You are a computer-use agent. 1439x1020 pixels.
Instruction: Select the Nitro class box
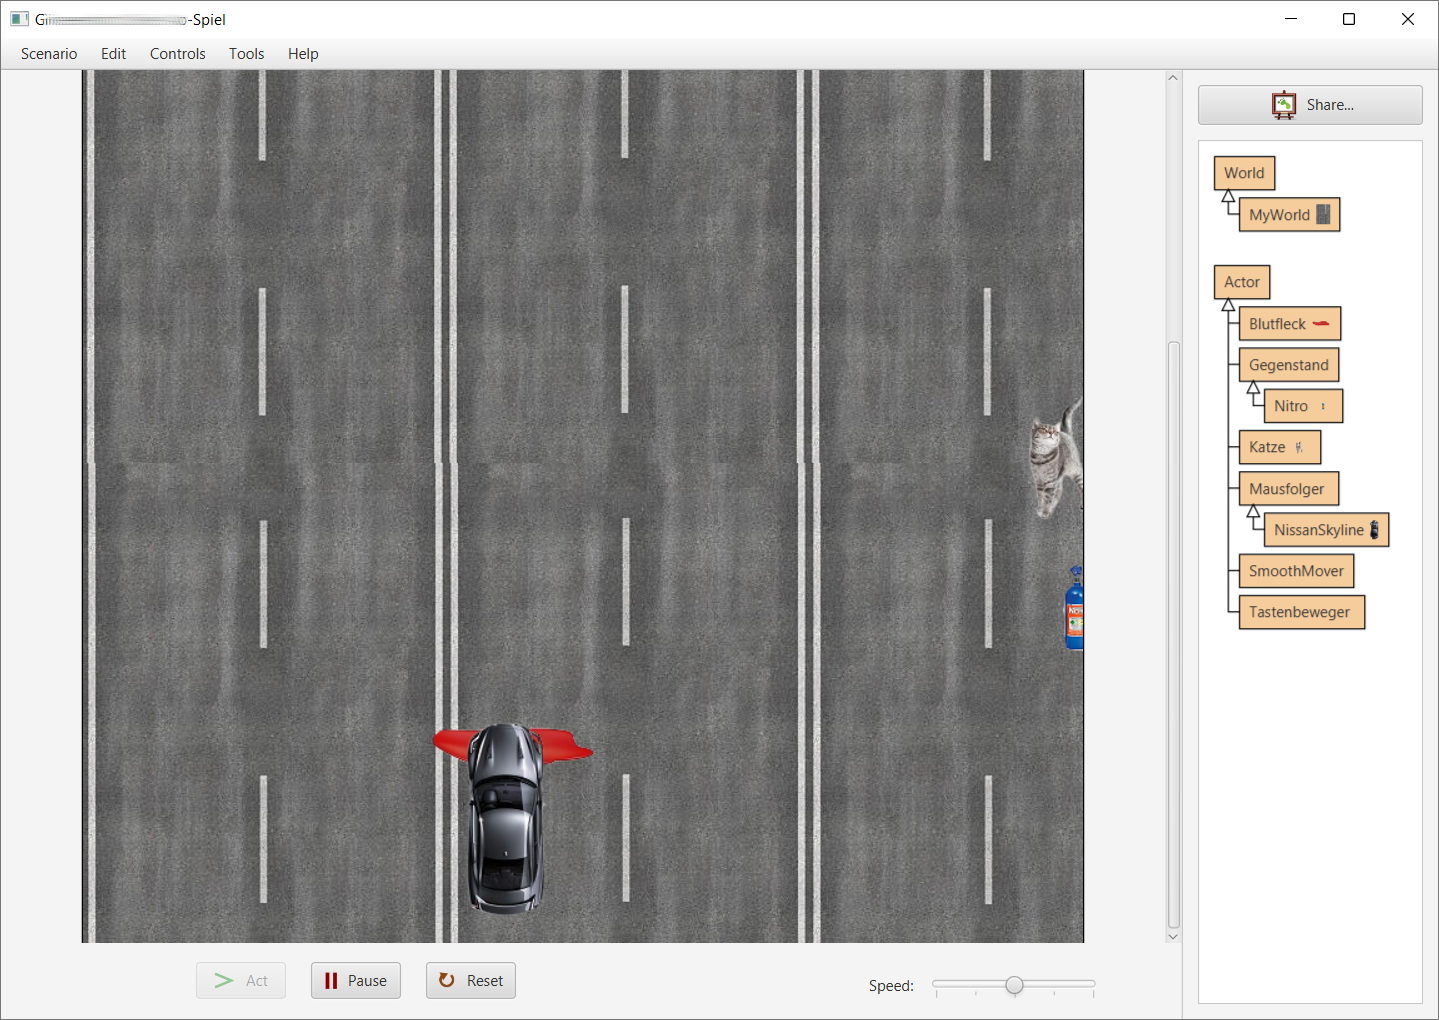(1302, 406)
